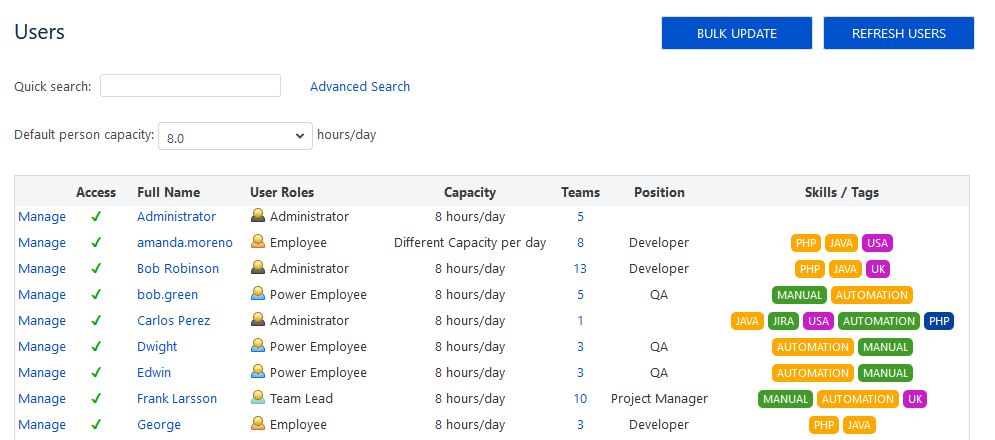This screenshot has height=440, width=995.
Task: Click the Skills / Tags column header
Action: click(841, 192)
